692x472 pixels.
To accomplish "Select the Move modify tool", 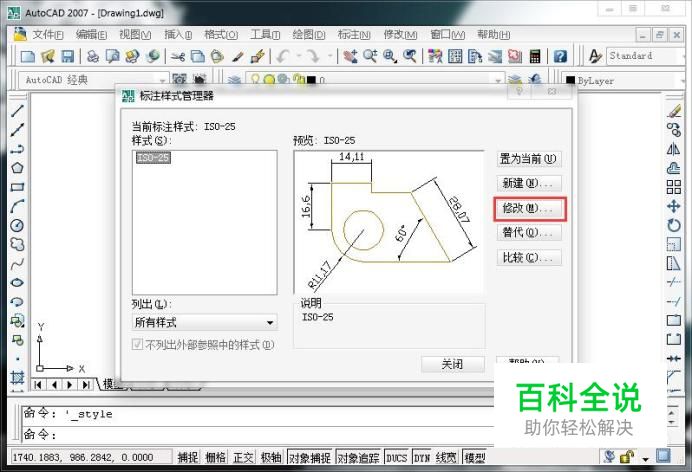I will [673, 206].
